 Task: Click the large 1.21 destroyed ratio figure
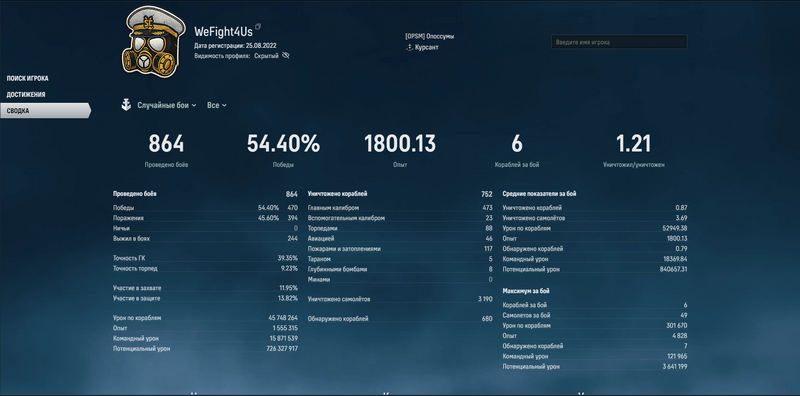634,144
